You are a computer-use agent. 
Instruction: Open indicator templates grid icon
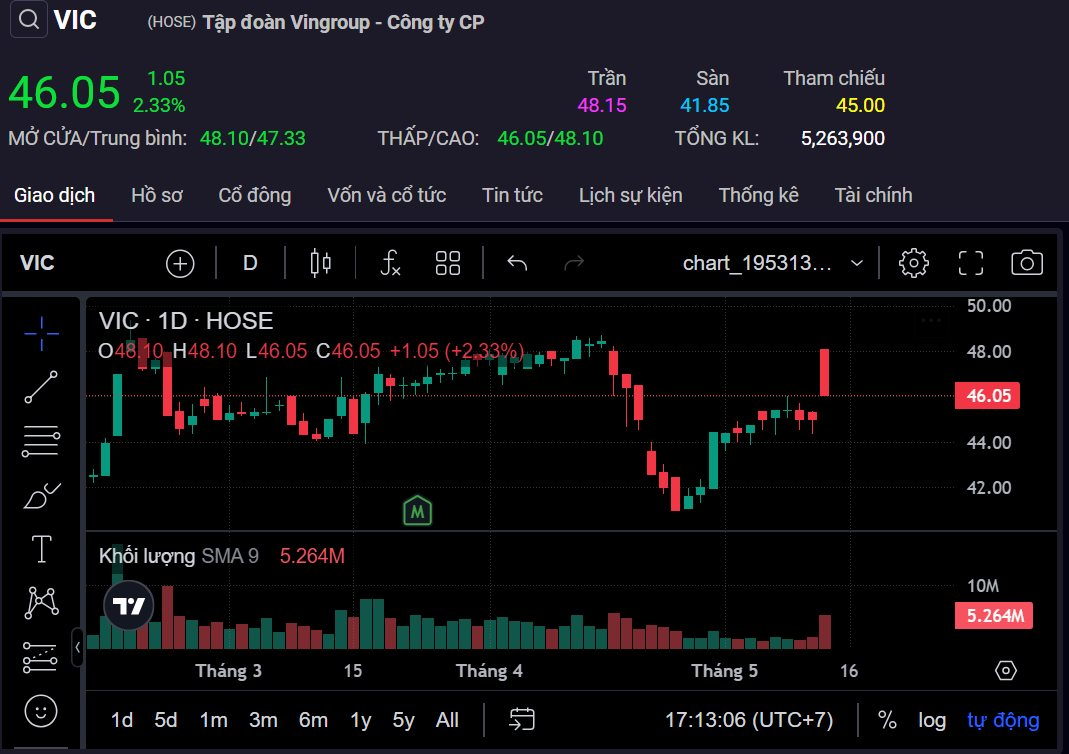click(448, 263)
